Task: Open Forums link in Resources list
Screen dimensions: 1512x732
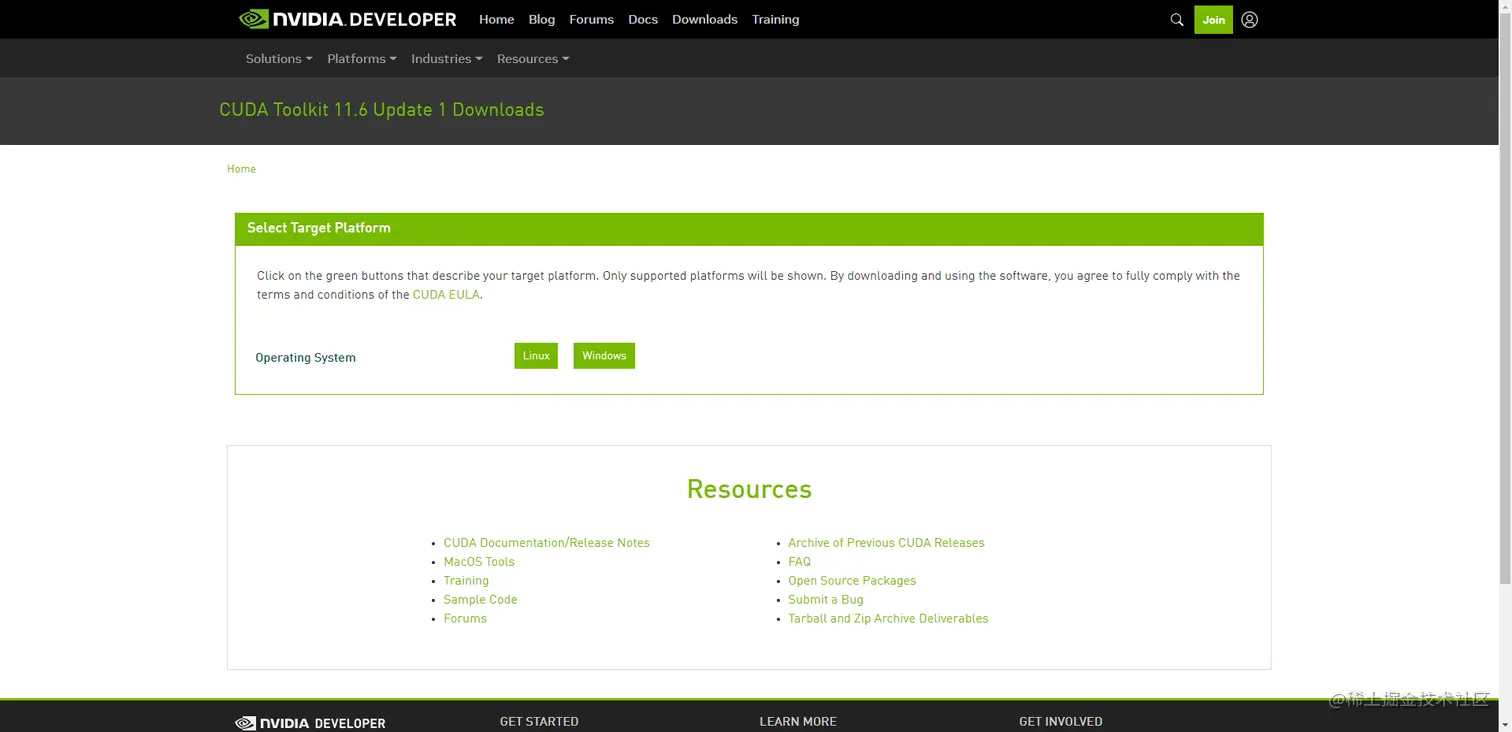Action: coord(465,619)
